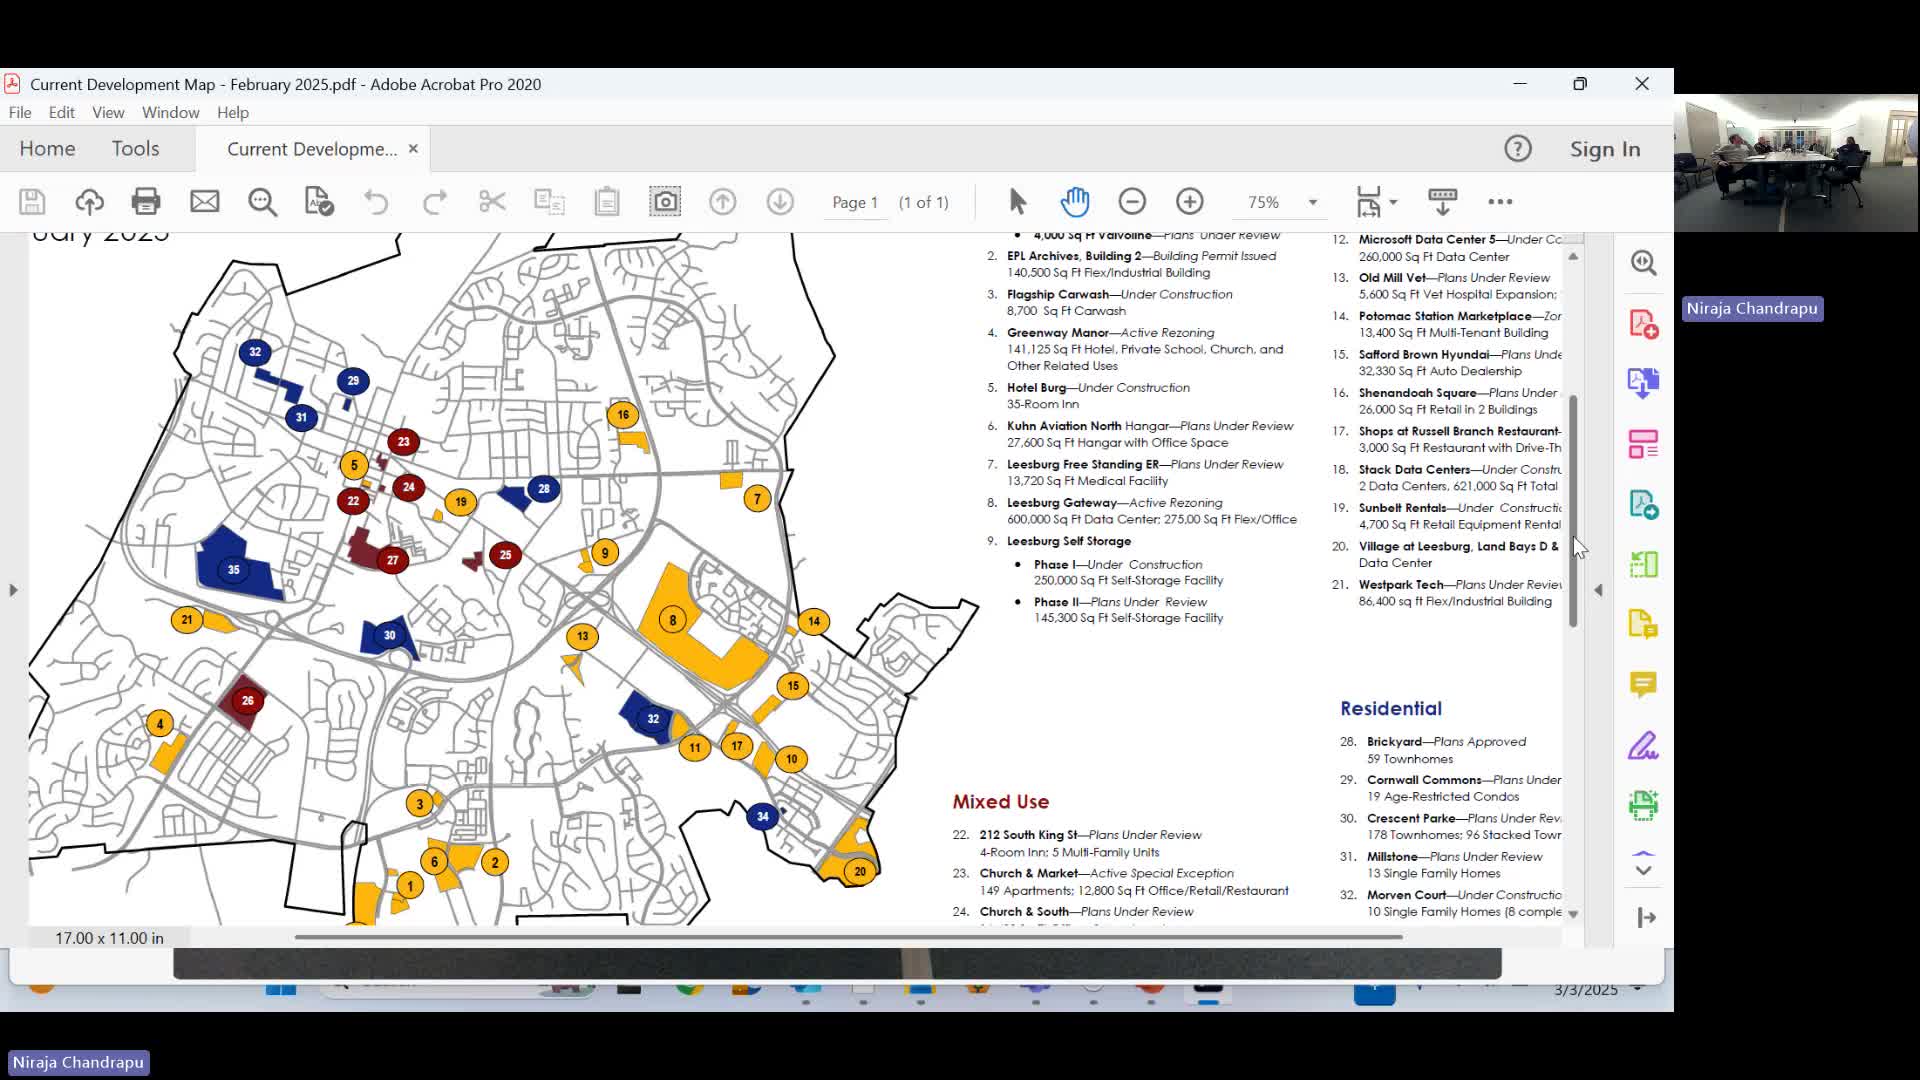Activate the Hand pan tool
The image size is (1920, 1080).
(x=1075, y=202)
